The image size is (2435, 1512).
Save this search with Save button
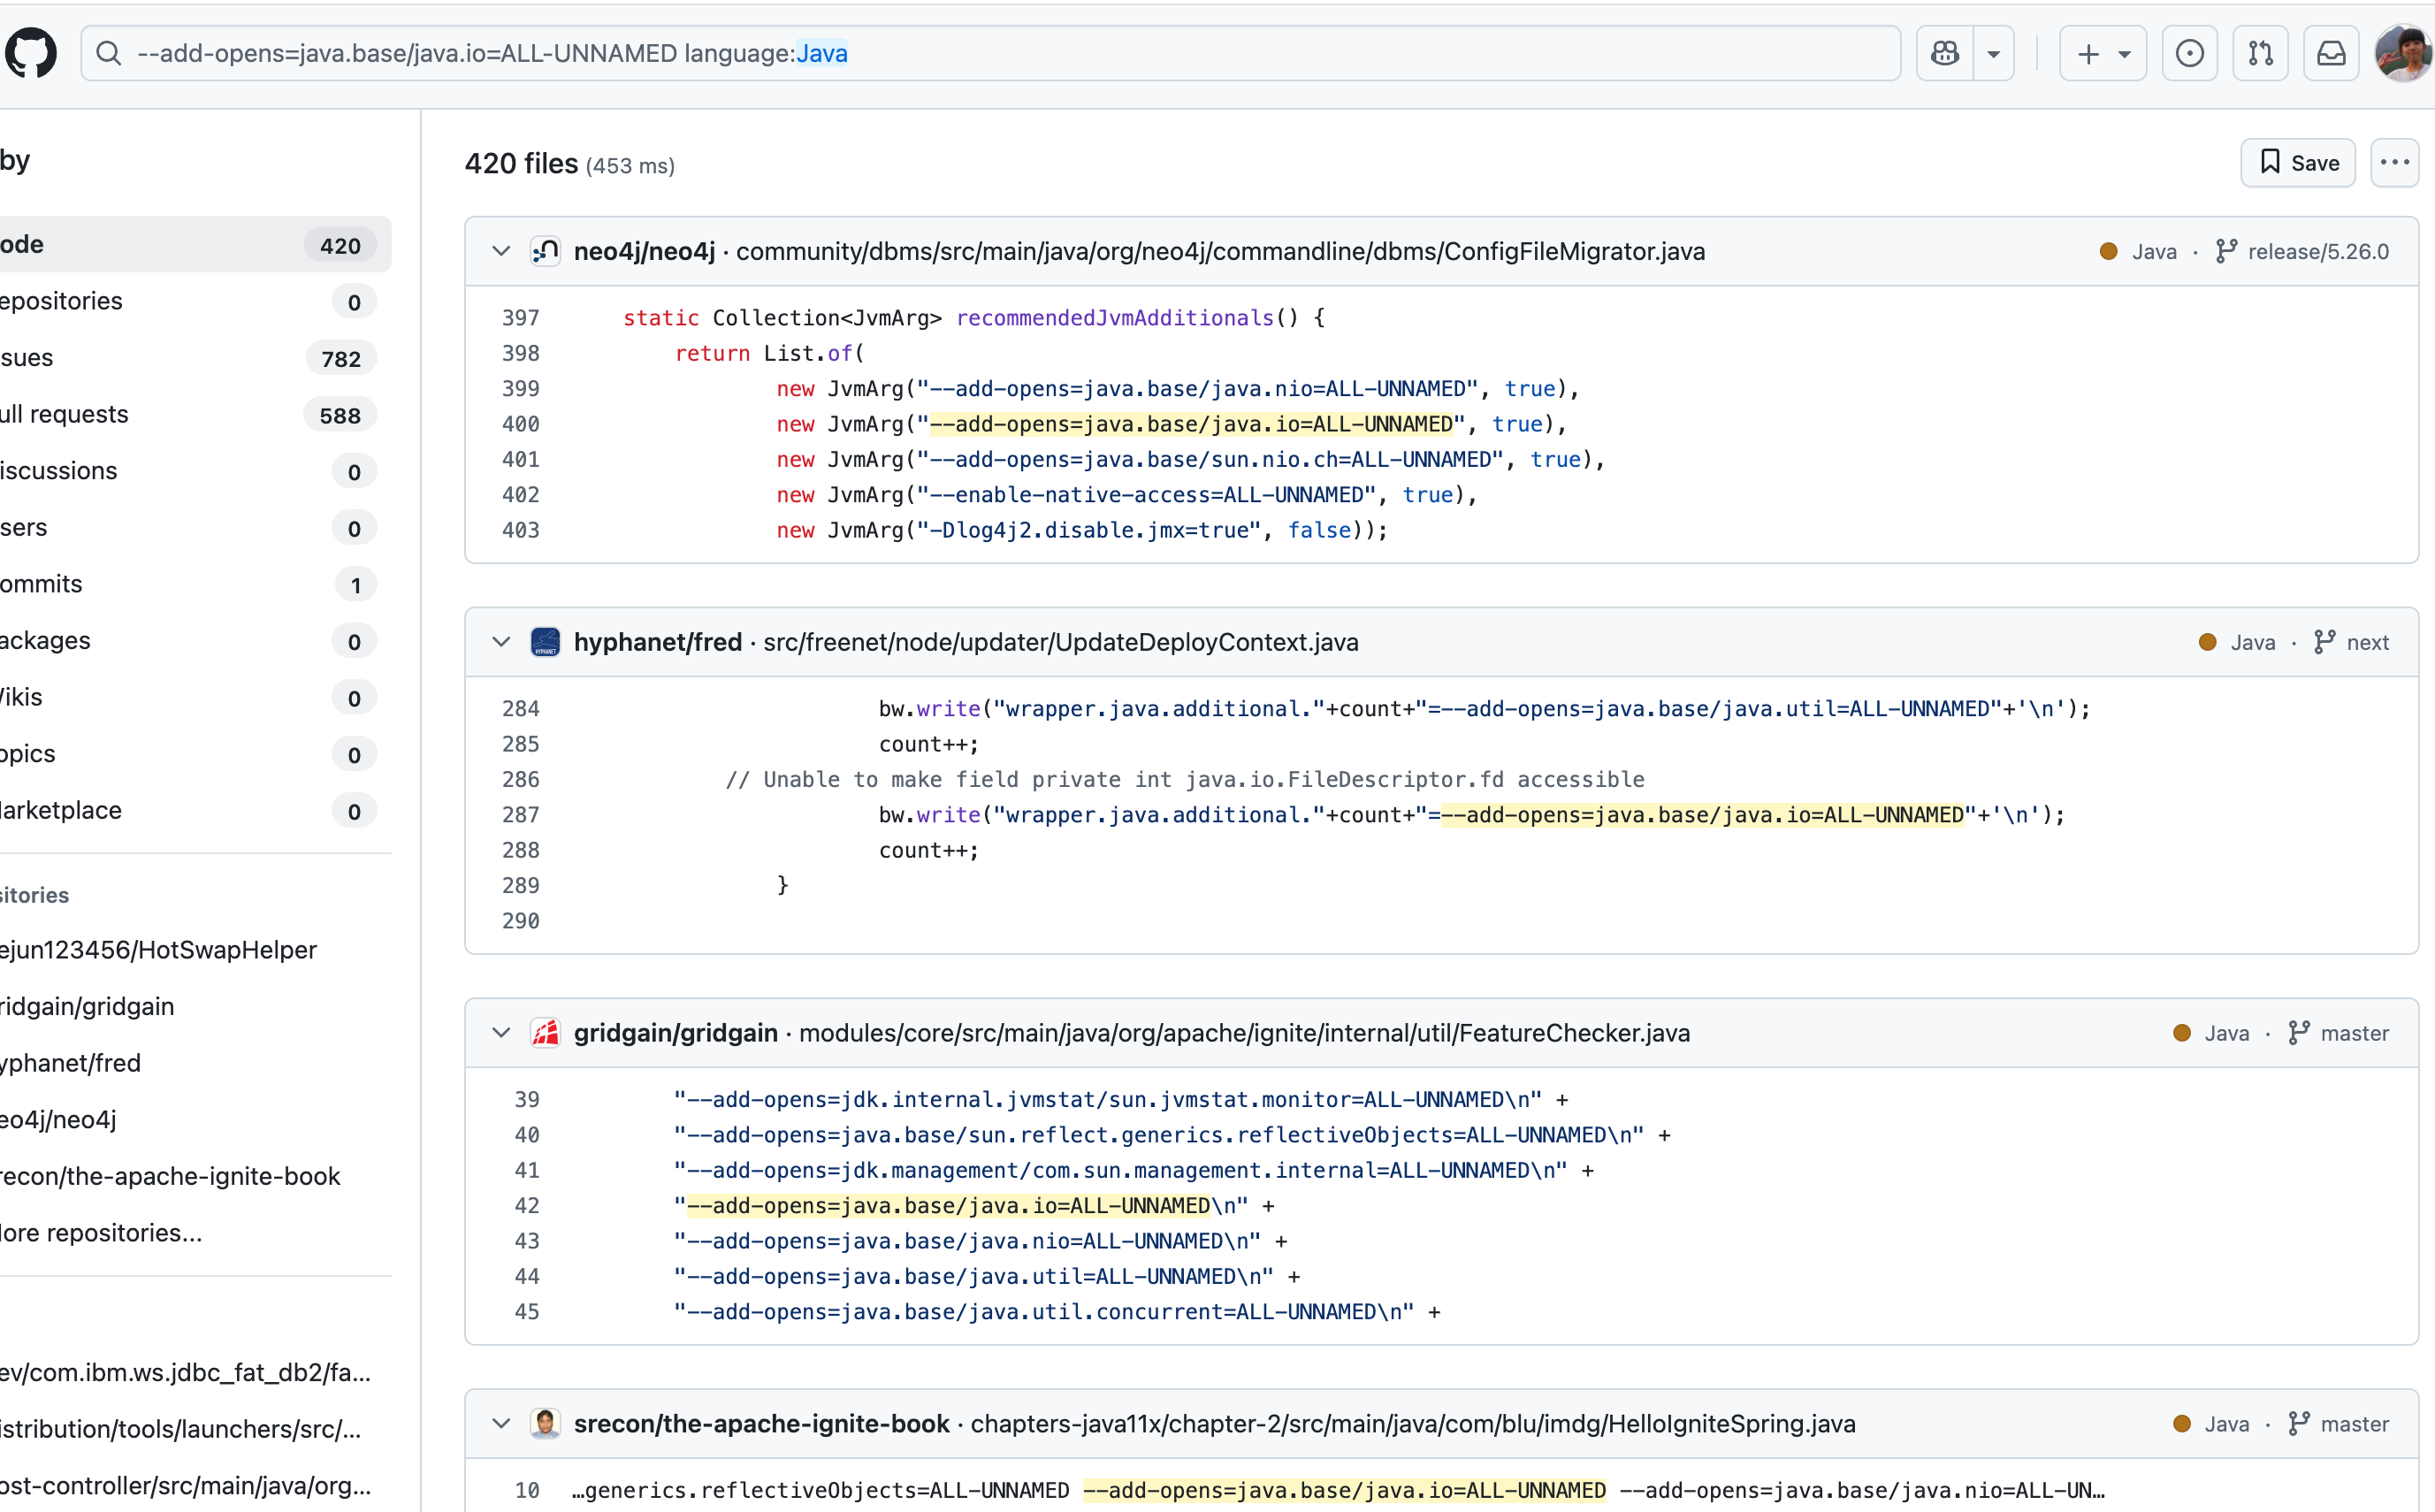[x=2297, y=163]
